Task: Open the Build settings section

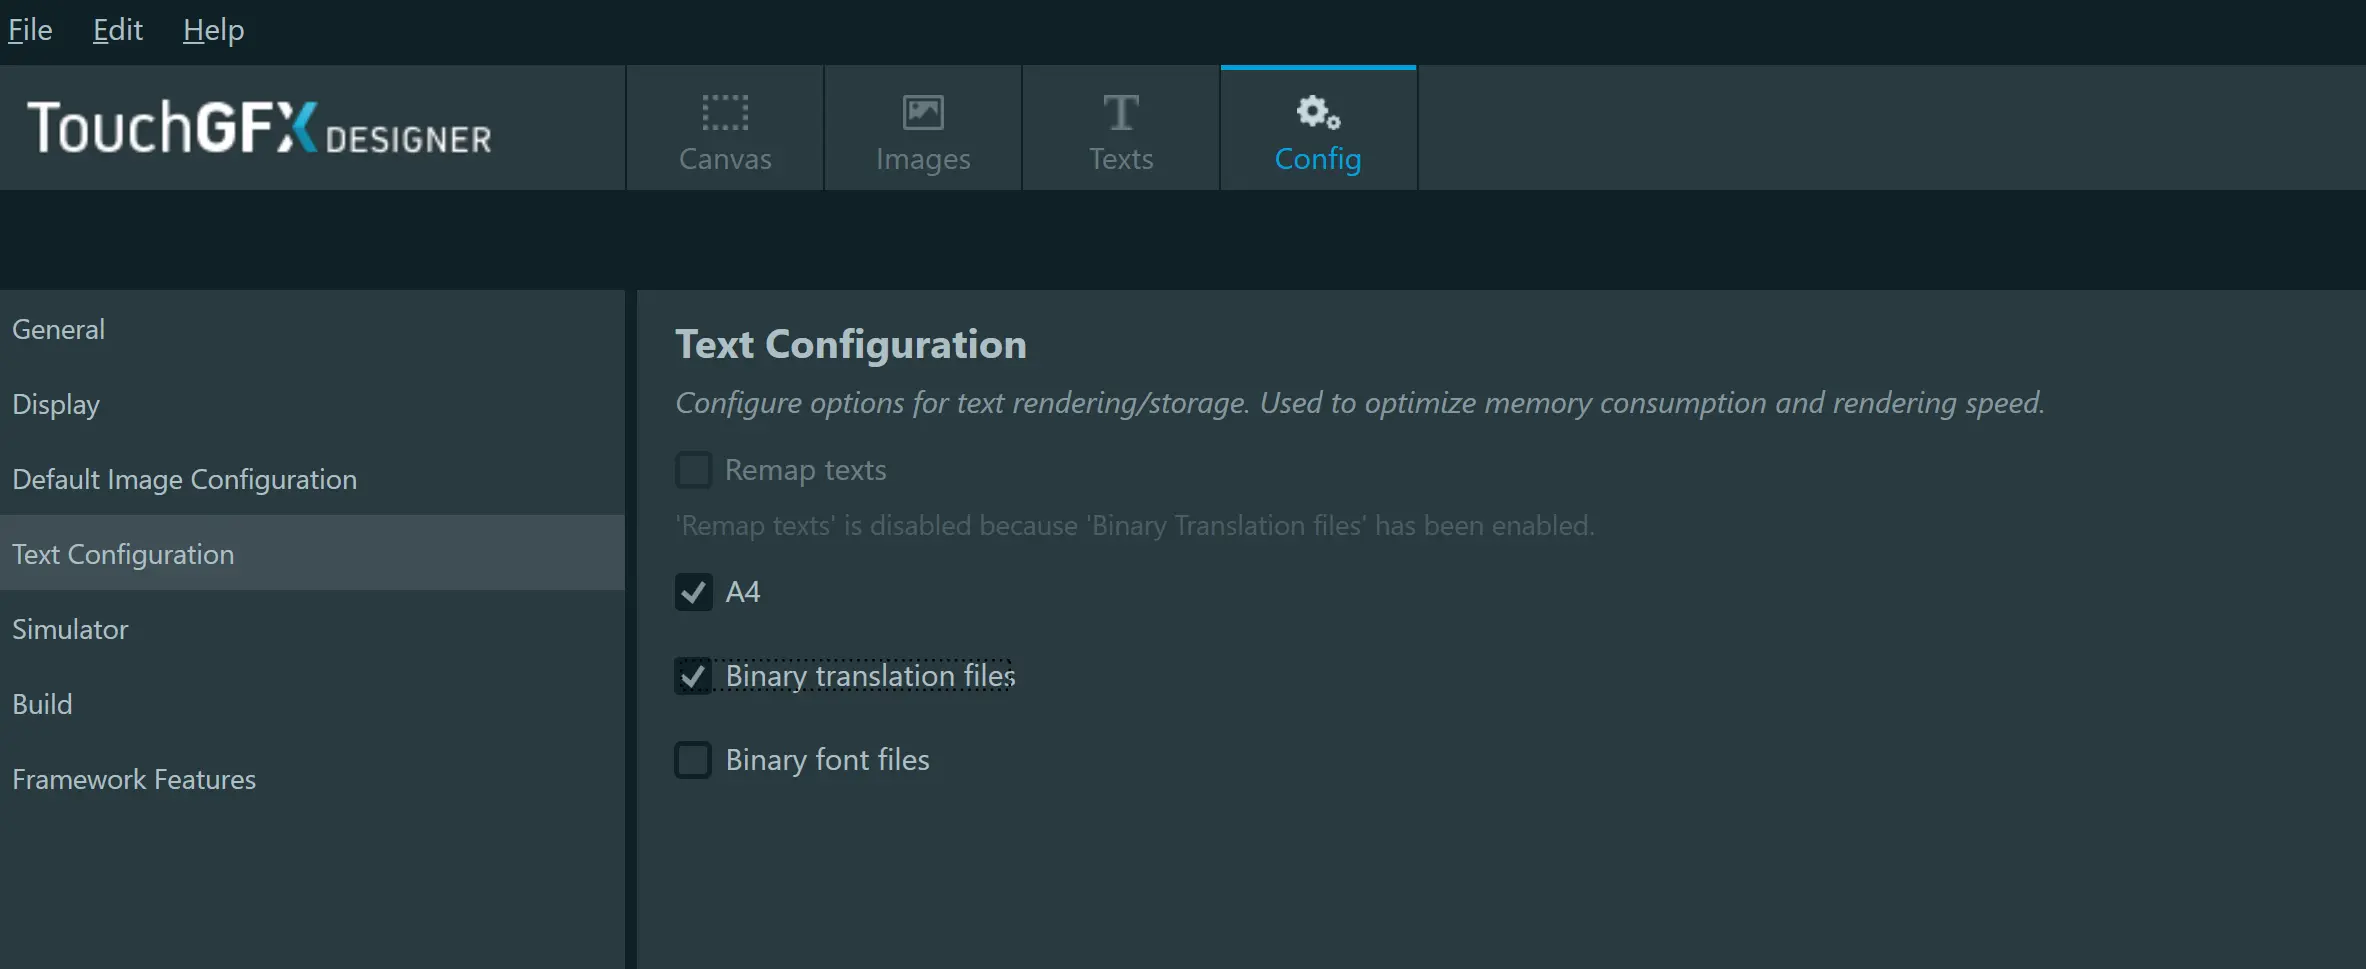Action: (312, 704)
